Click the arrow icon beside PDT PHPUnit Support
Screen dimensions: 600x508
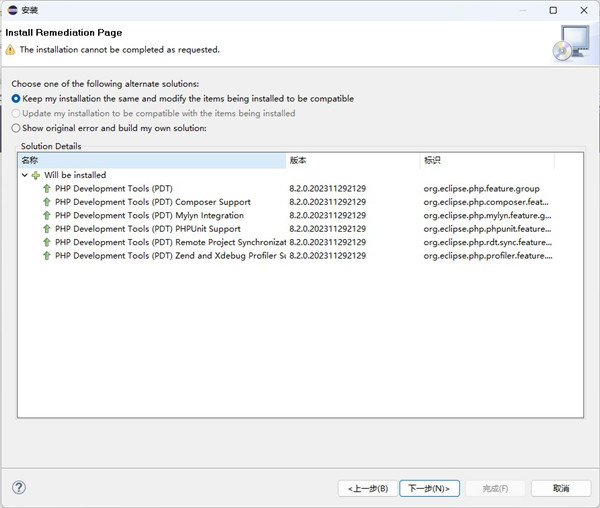pos(46,229)
